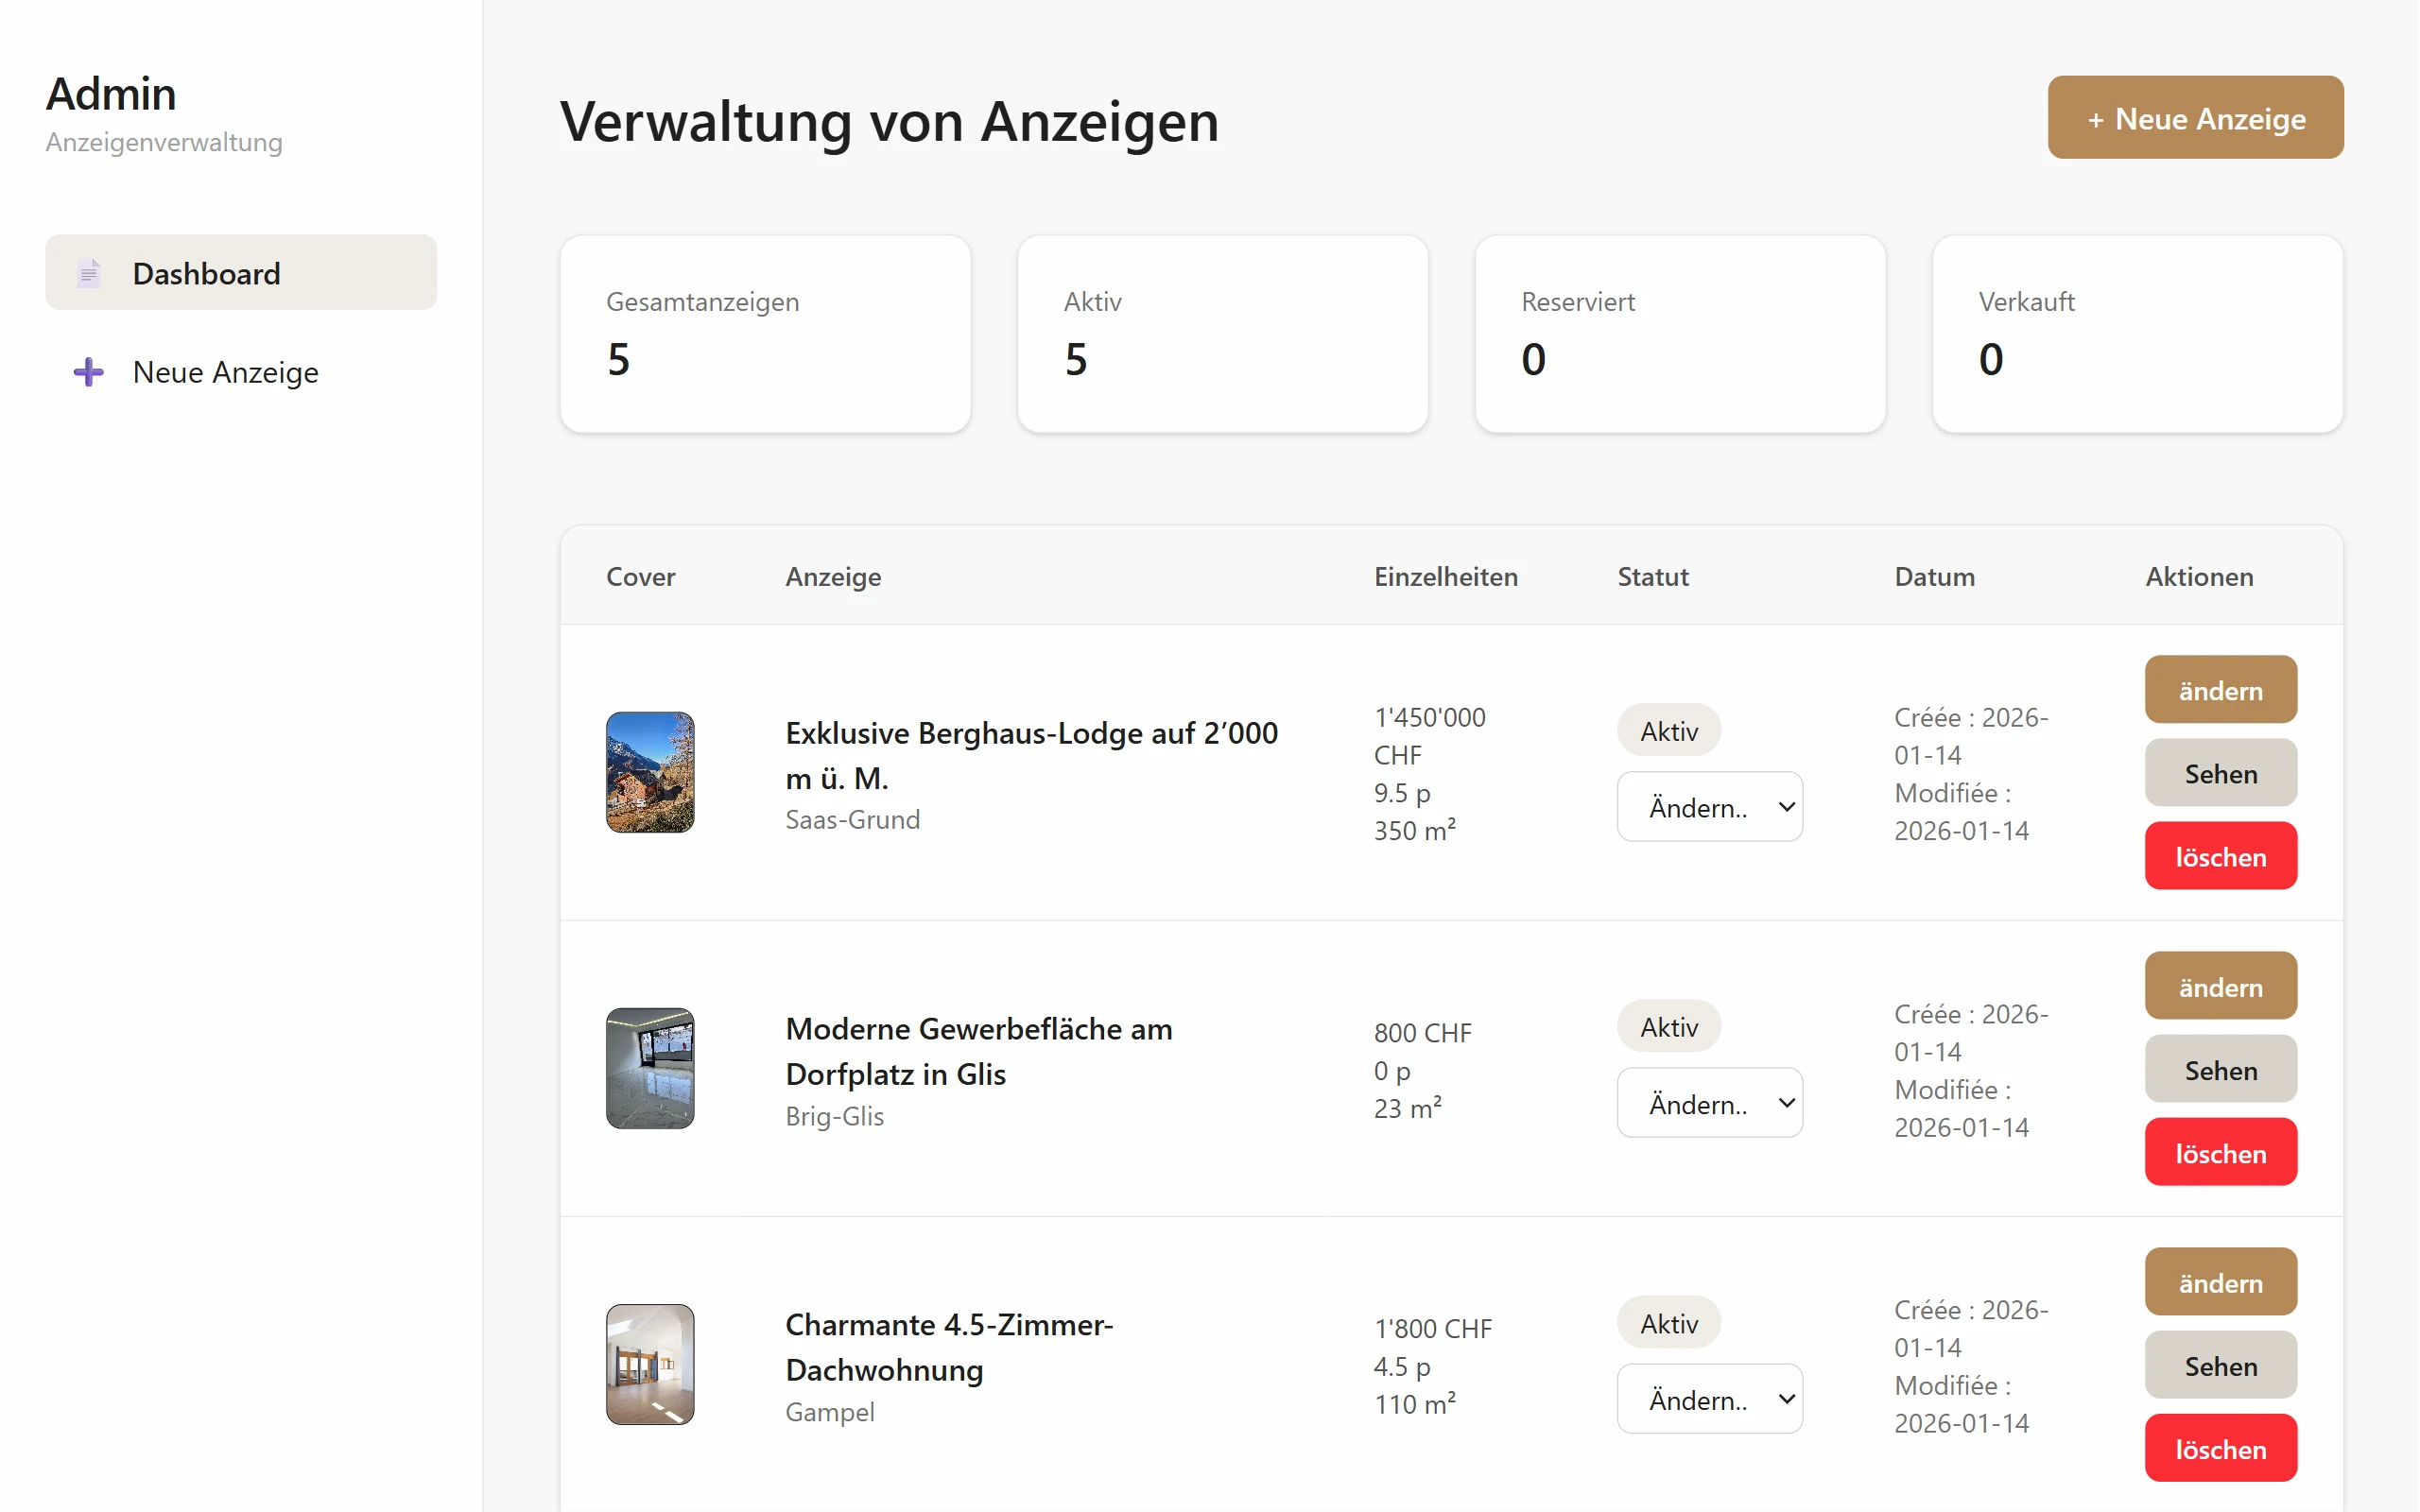Screen dimensions: 2420x1512
Task: Click the Aktiv badge on the Dachwohnung row
Action: point(1667,1321)
